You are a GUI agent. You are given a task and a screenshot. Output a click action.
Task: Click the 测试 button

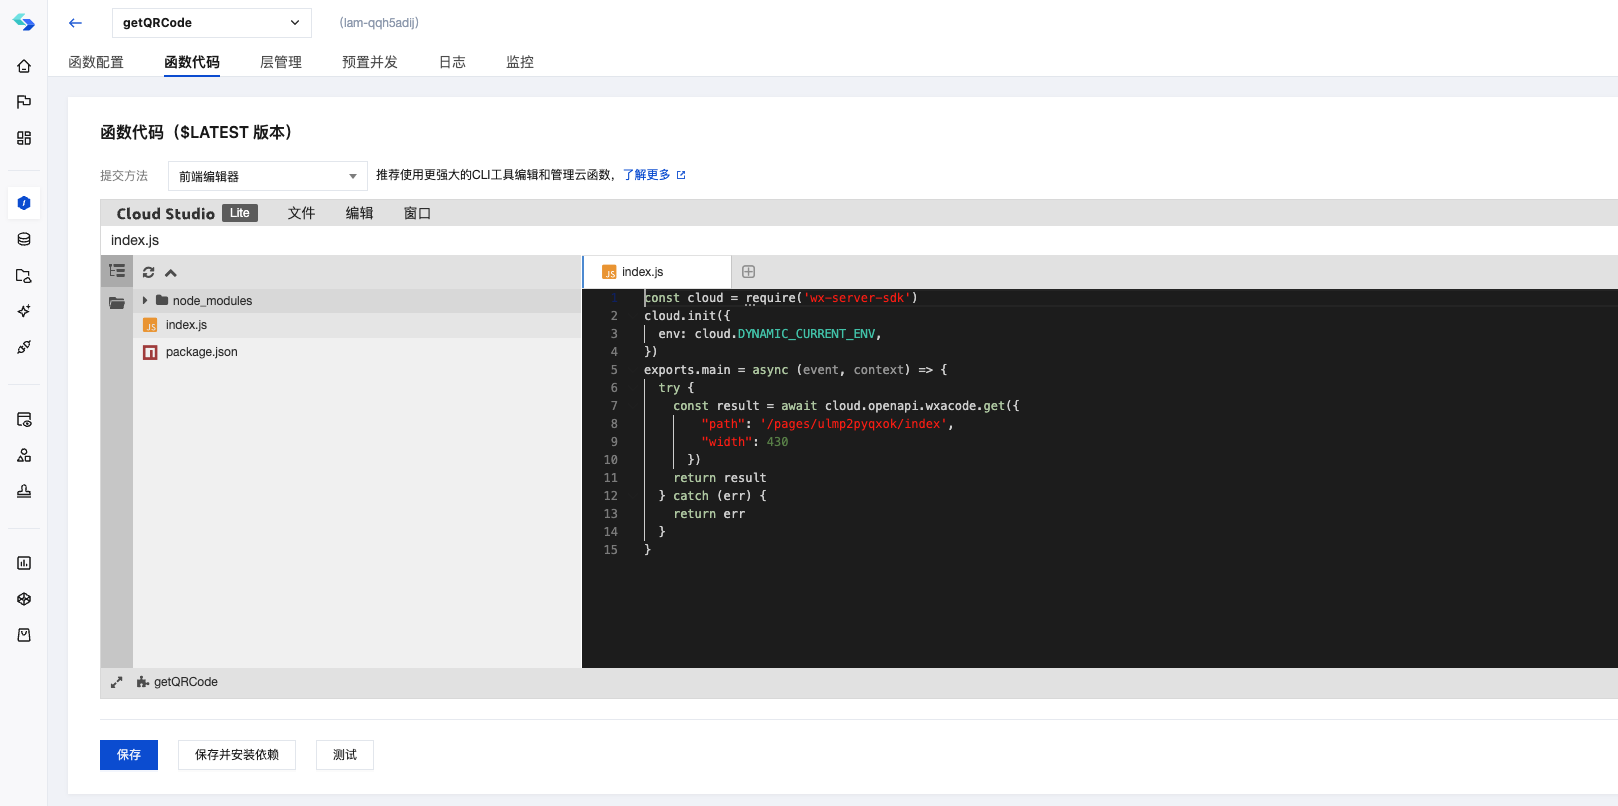[x=345, y=755]
